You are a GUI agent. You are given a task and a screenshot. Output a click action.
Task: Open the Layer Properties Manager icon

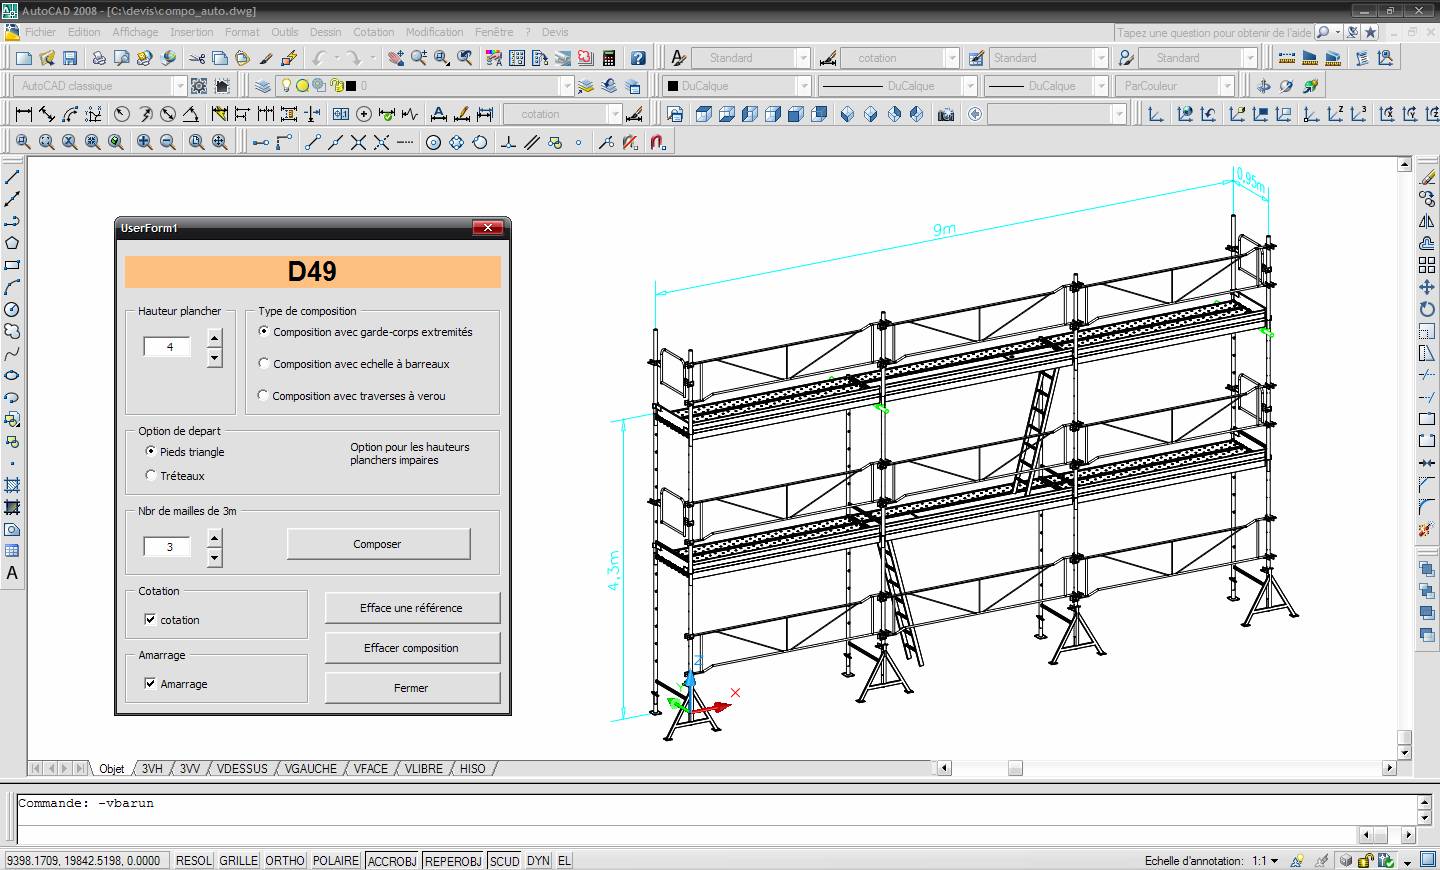262,86
